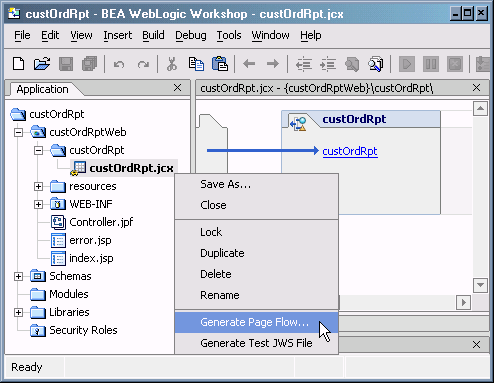Click the Cut scissors icon

point(172,63)
